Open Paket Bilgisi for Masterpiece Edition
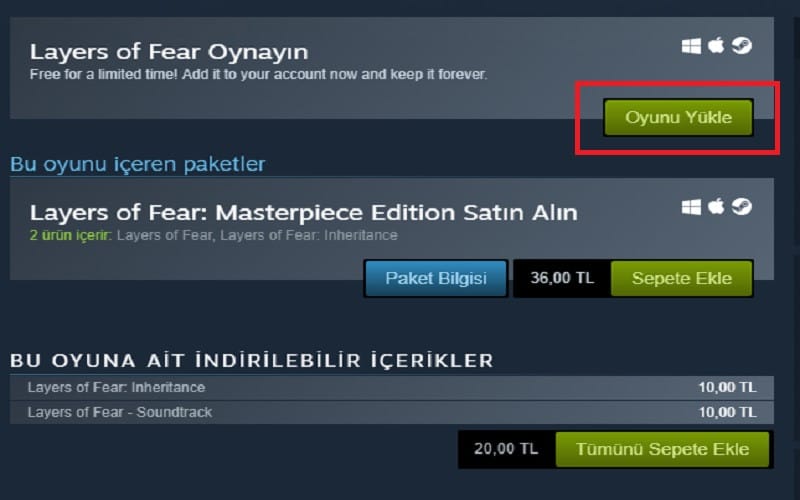This screenshot has width=800, height=500. coord(436,278)
